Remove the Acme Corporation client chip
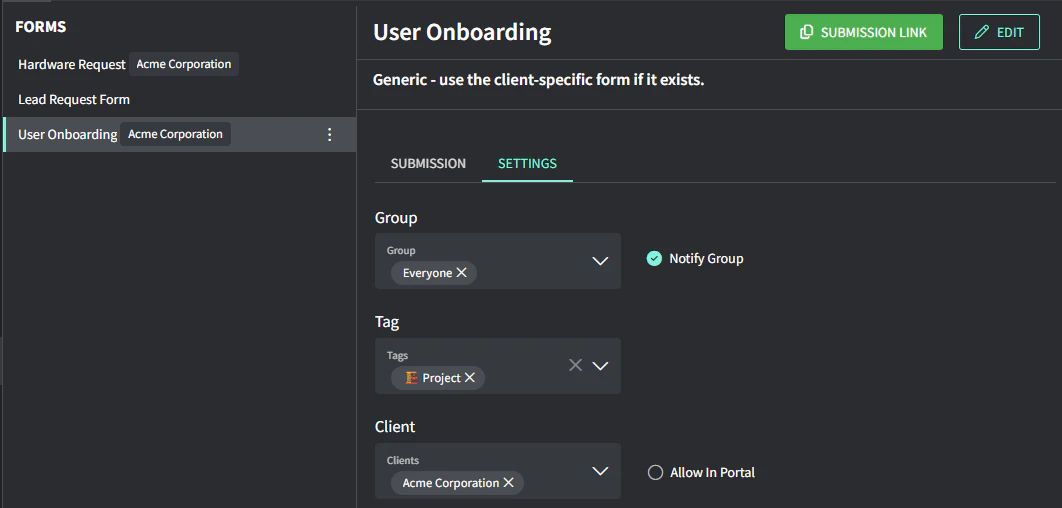This screenshot has height=508, width=1062. (x=508, y=483)
